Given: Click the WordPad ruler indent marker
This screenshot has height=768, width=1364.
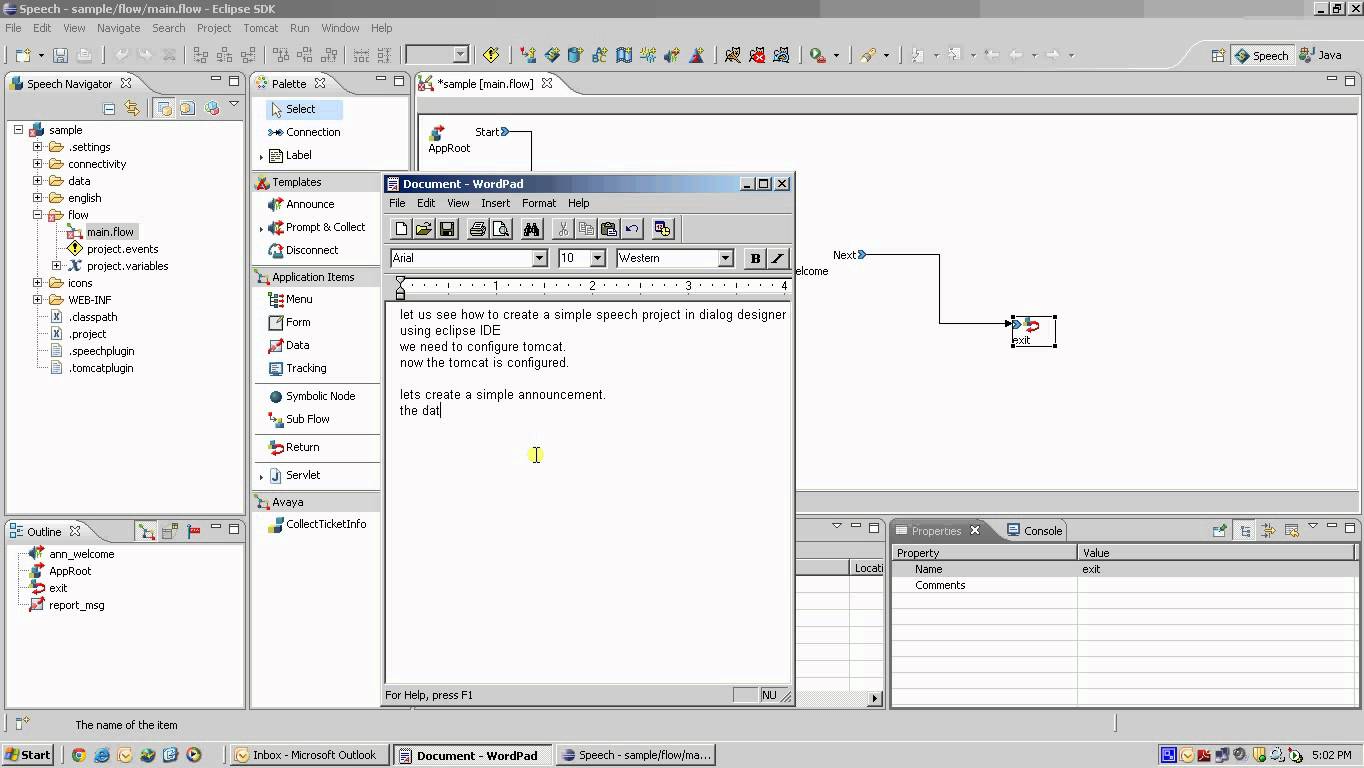Looking at the screenshot, I should point(400,289).
